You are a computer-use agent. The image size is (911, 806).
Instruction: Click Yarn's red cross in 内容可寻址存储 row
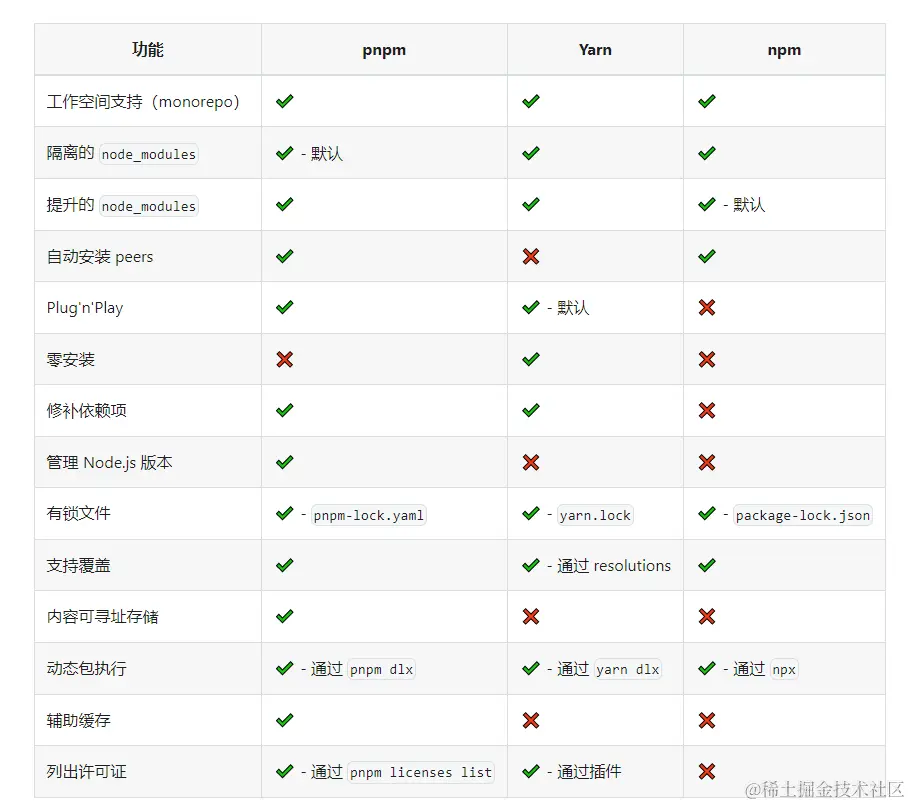point(531,616)
